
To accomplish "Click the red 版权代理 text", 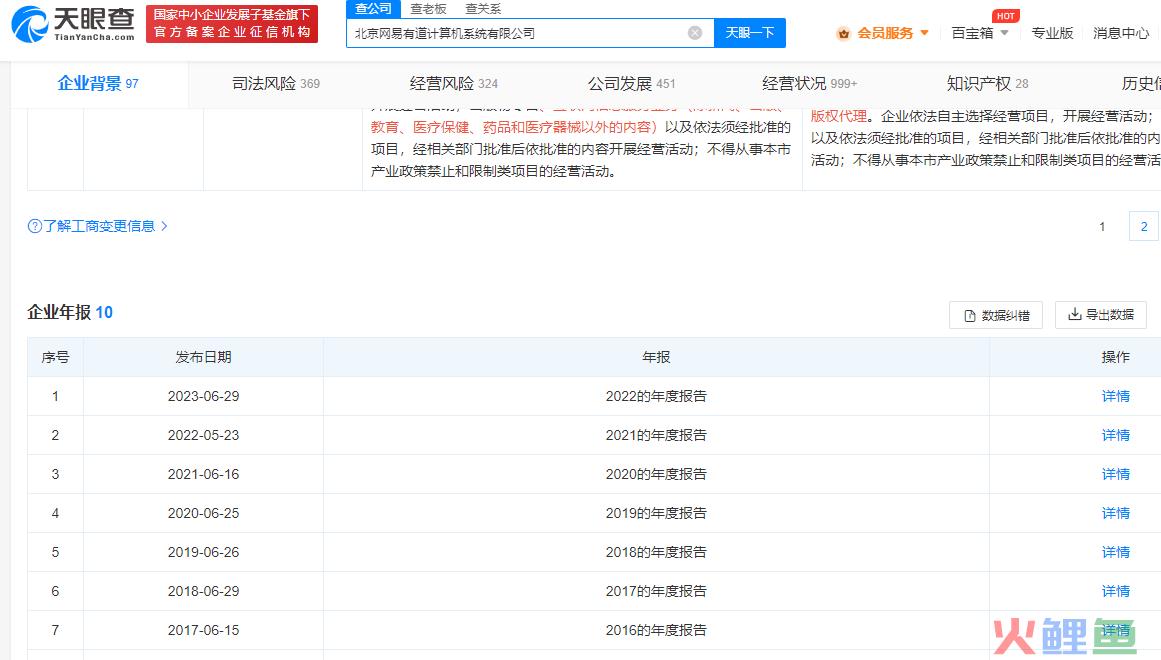I will pos(838,116).
